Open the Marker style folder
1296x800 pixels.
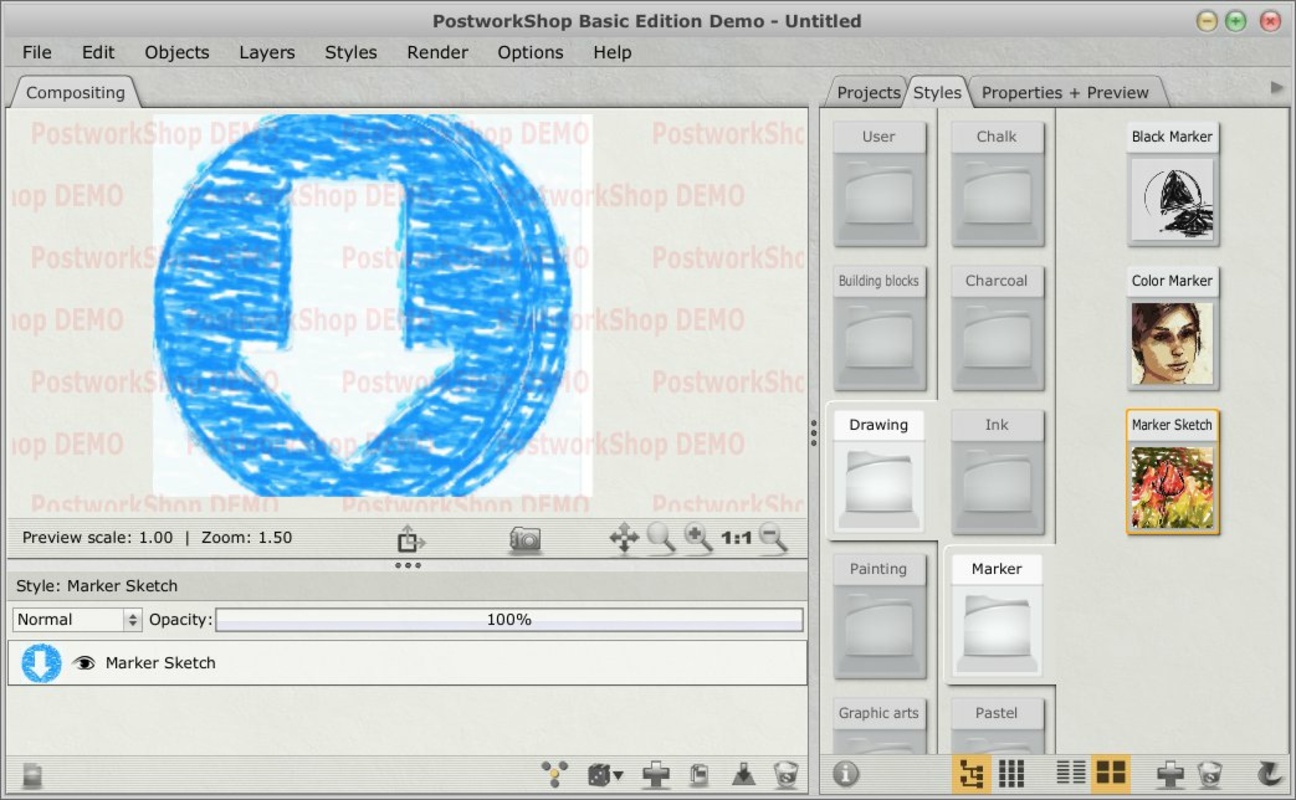pos(997,616)
